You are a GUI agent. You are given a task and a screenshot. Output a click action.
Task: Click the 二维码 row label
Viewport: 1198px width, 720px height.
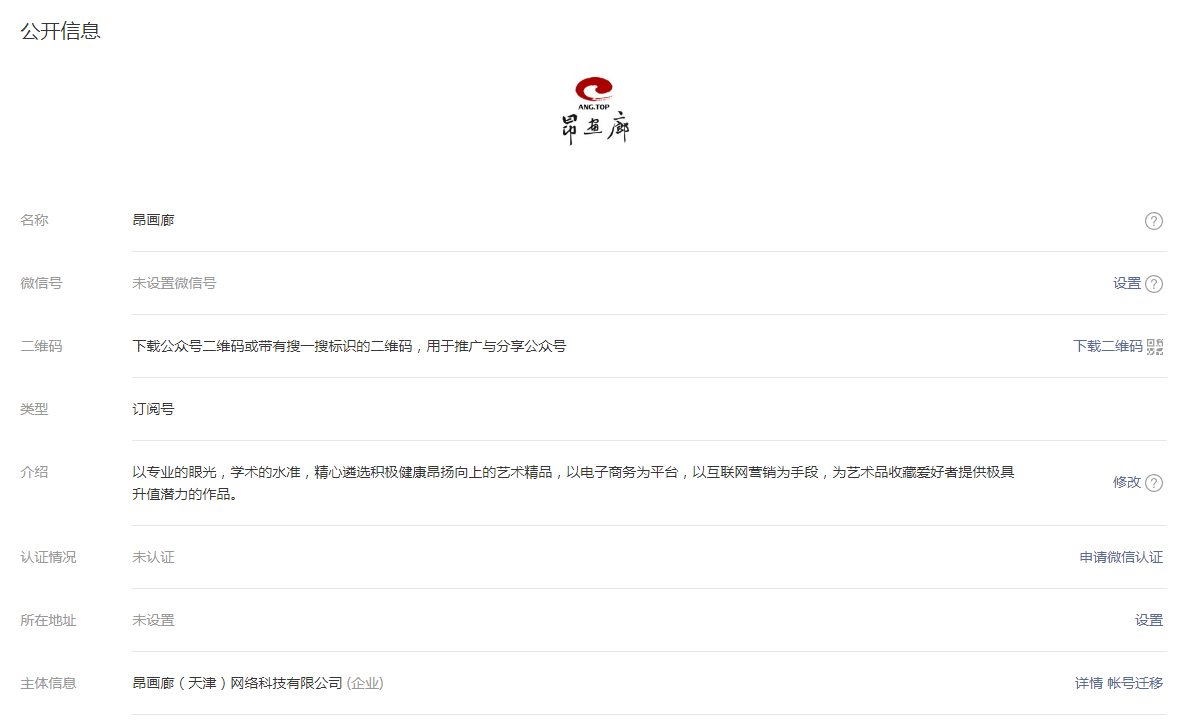[41, 346]
